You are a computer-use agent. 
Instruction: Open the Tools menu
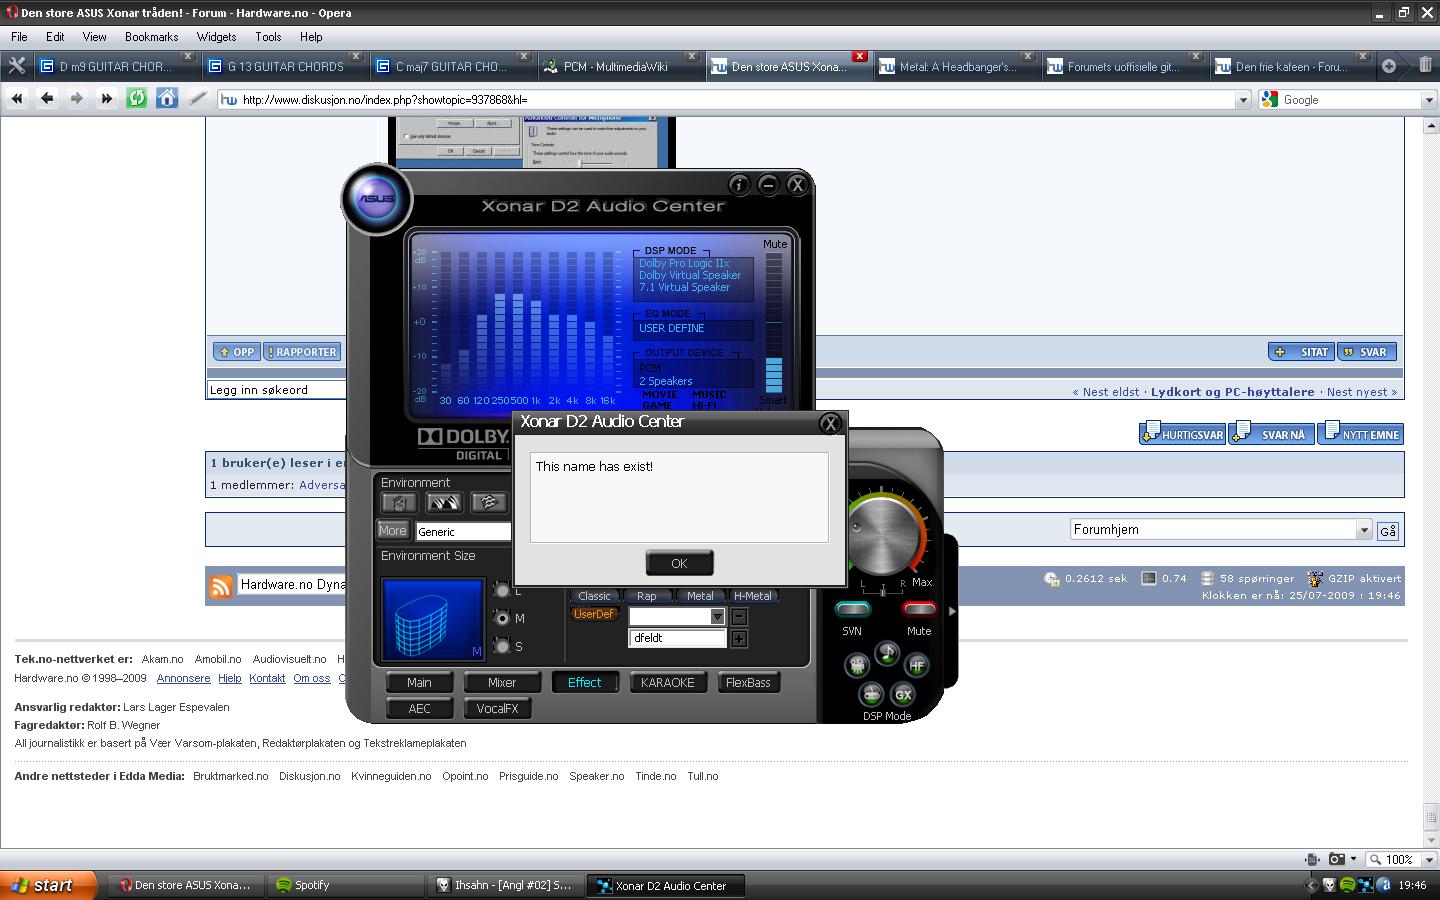pos(268,37)
